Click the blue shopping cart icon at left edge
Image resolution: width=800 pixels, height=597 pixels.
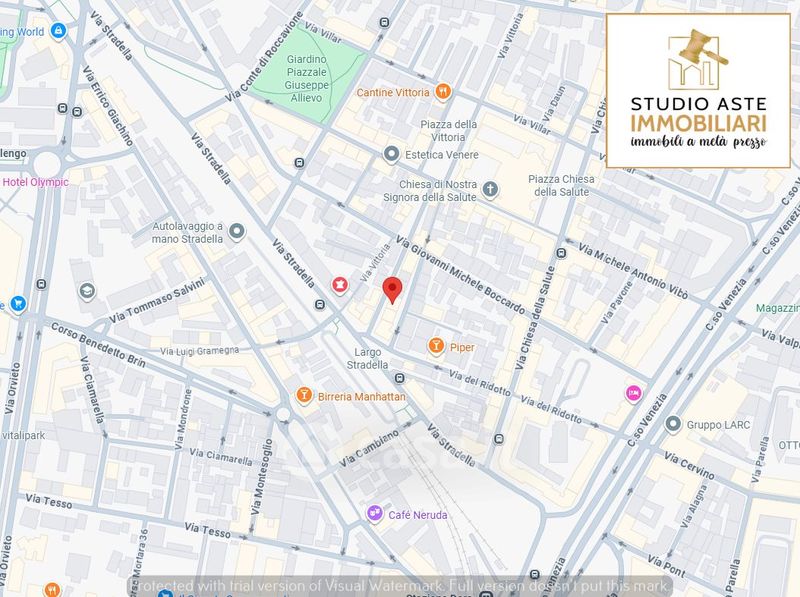(16, 304)
